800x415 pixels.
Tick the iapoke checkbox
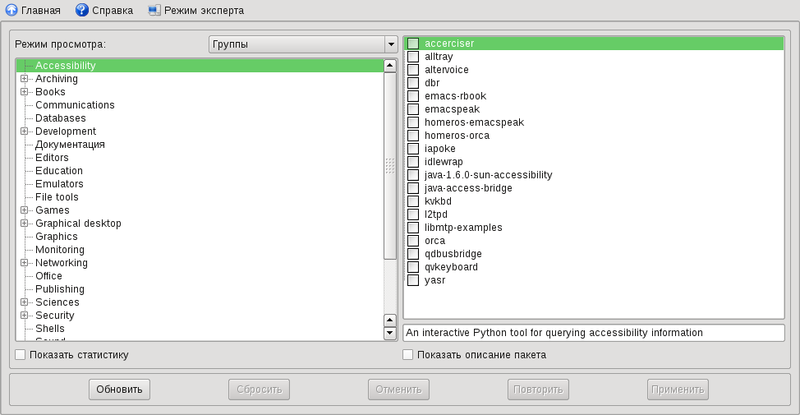(413, 149)
